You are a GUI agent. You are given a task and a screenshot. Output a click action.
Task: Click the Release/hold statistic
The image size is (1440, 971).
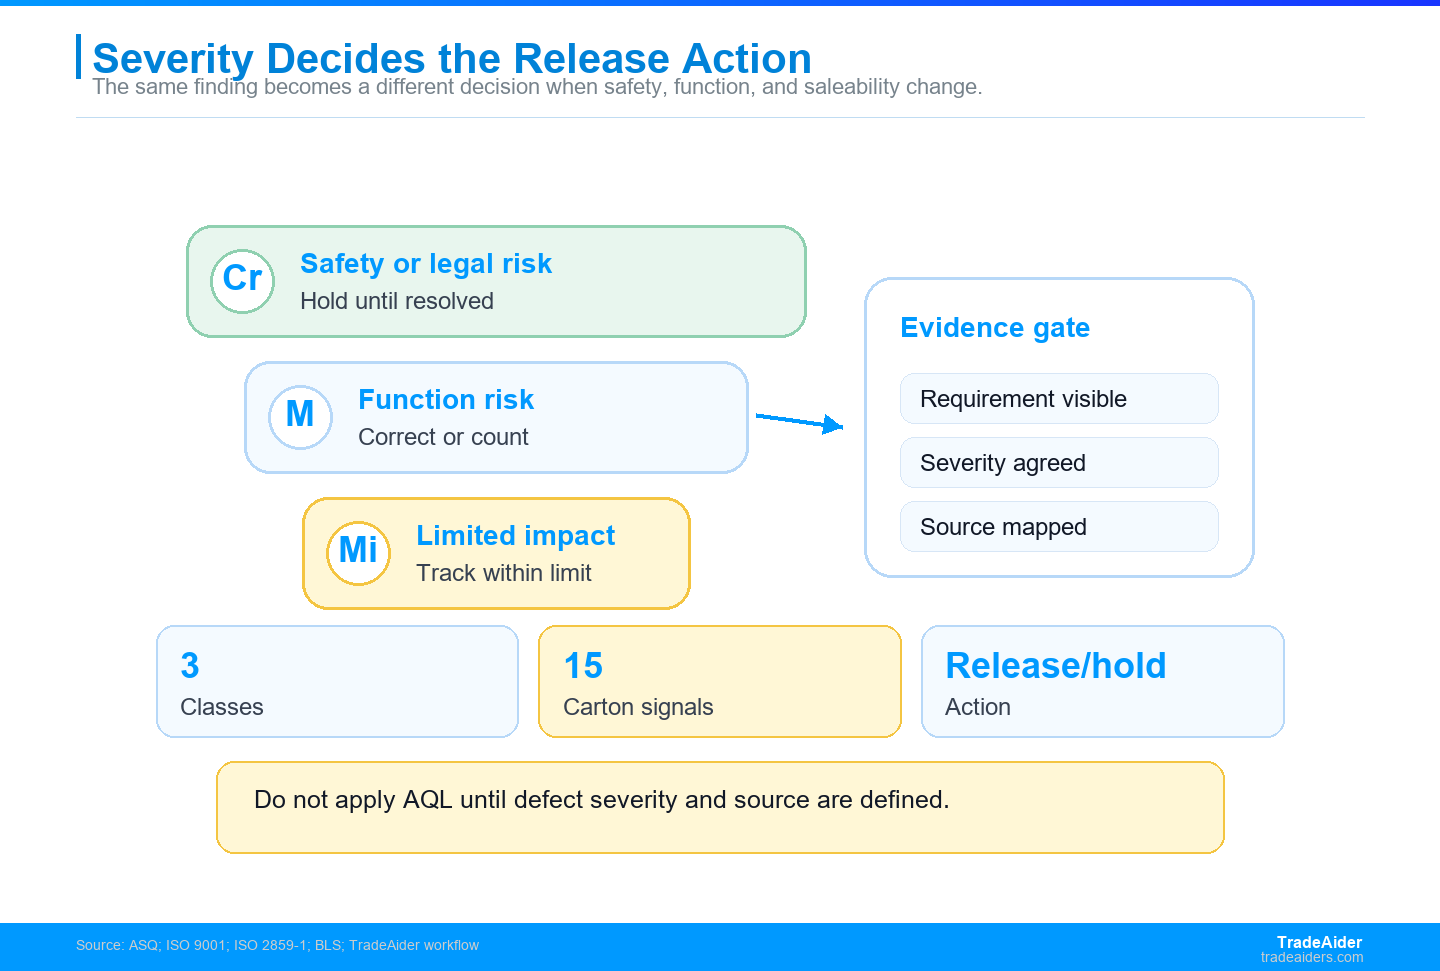(1056, 666)
